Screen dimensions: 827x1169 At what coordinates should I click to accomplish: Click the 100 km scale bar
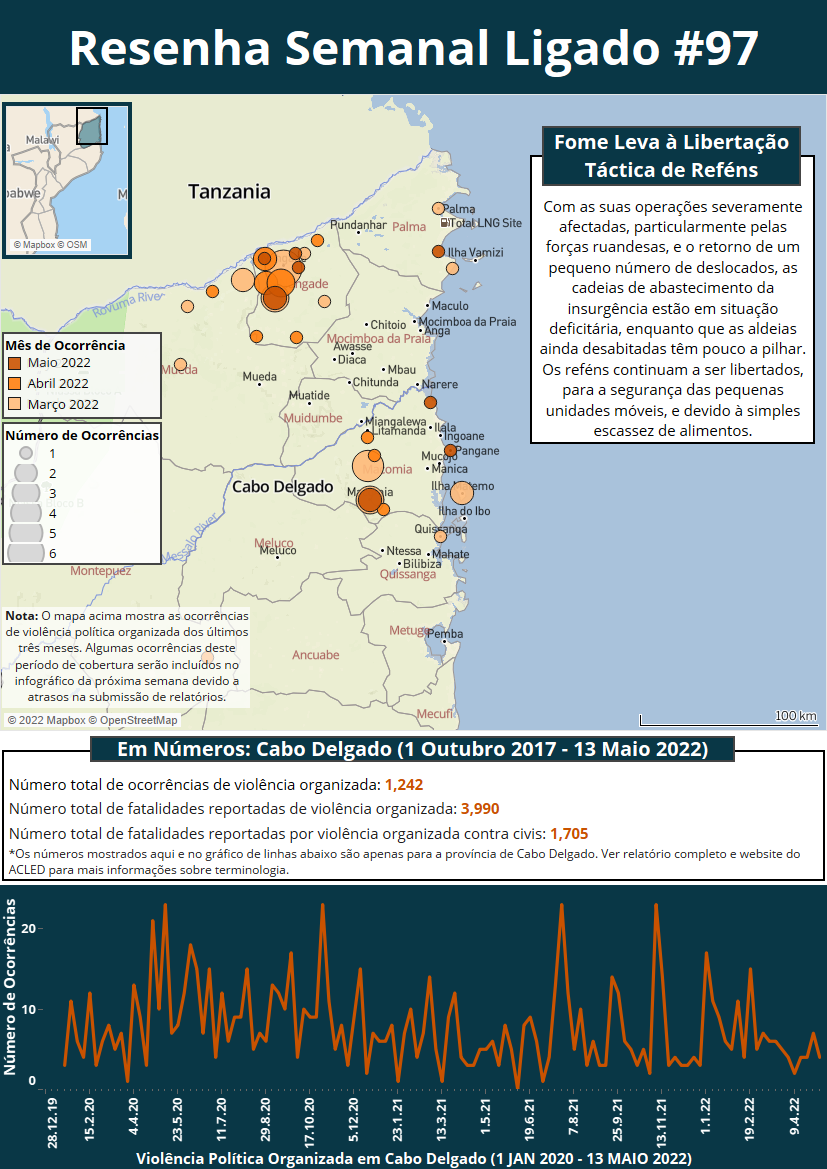[728, 718]
